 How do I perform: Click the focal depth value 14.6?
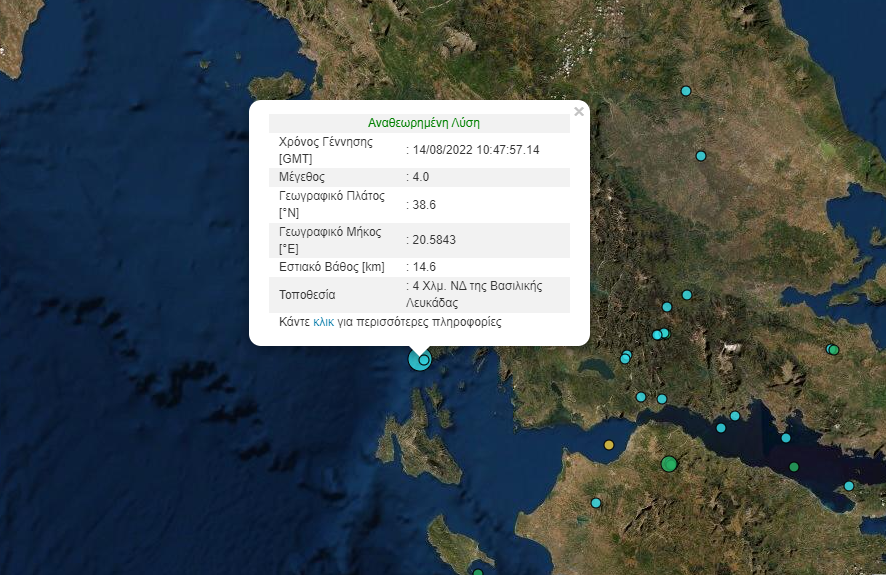click(424, 267)
